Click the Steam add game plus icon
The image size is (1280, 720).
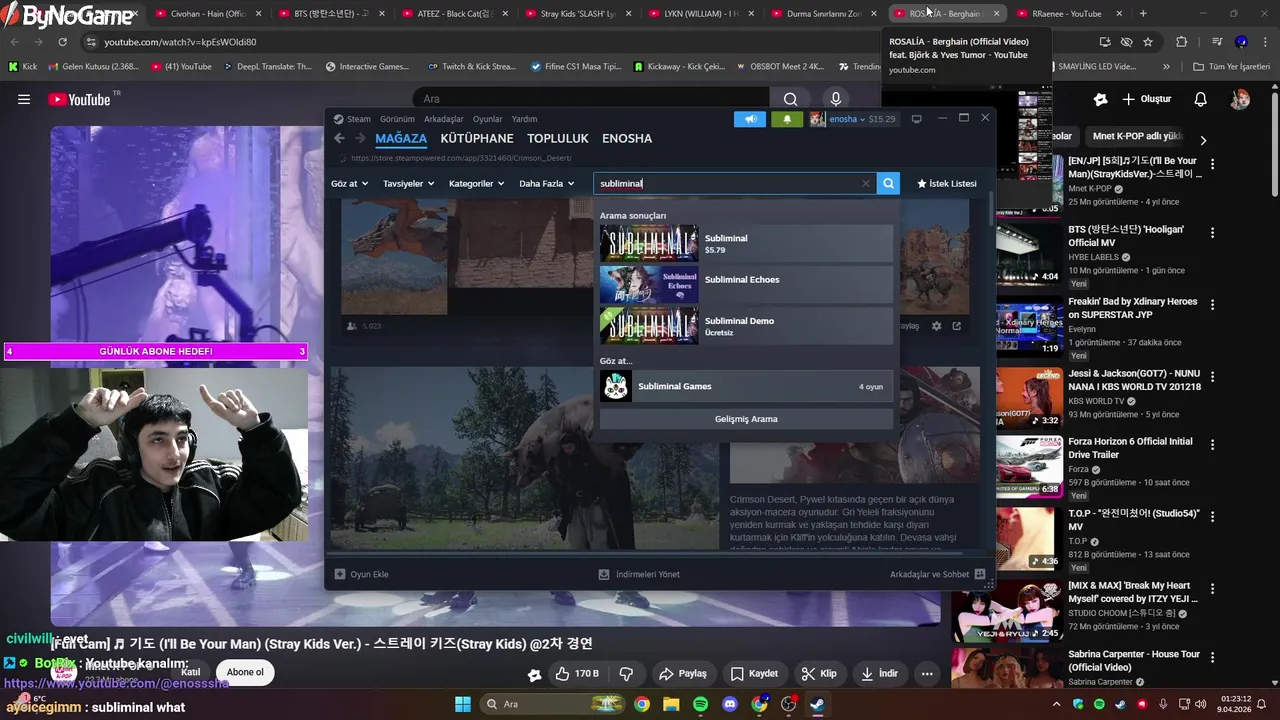pos(340,574)
